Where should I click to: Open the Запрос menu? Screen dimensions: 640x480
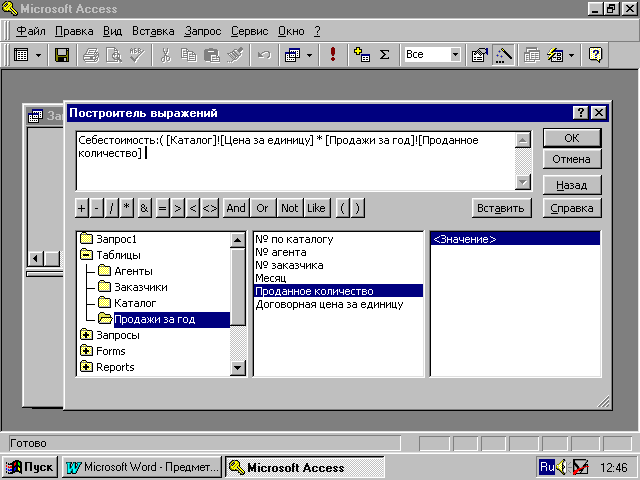[202, 31]
